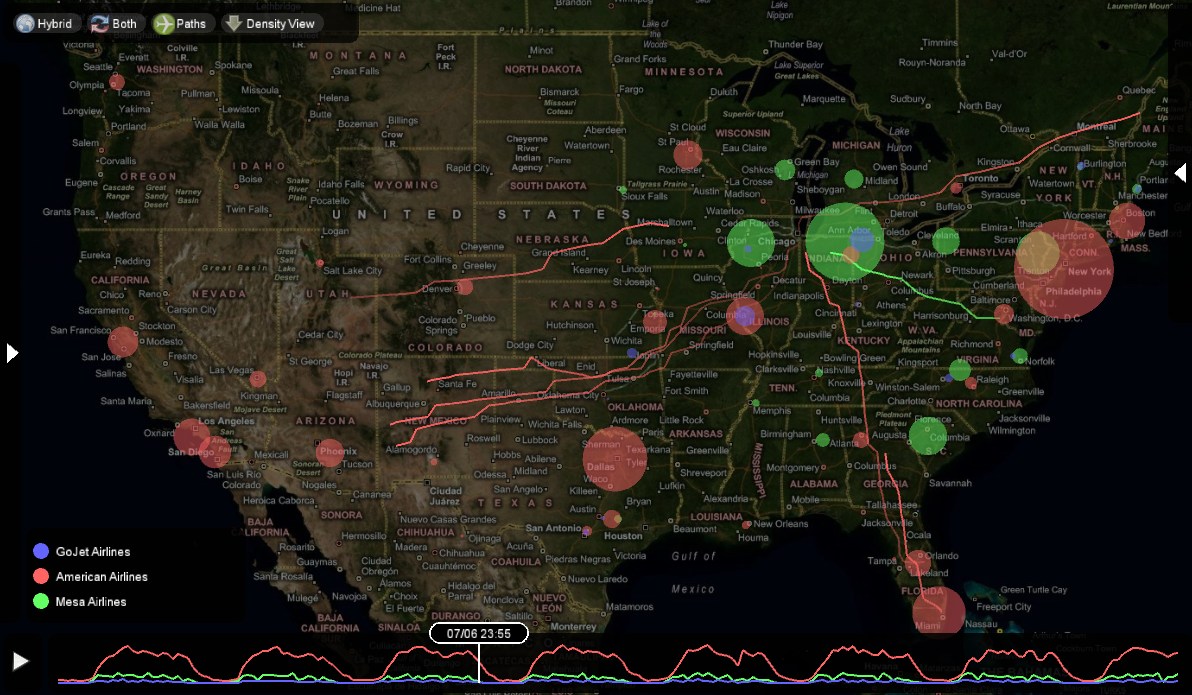The width and height of the screenshot is (1192, 695).
Task: Click the red circle near Houston
Action: [612, 519]
